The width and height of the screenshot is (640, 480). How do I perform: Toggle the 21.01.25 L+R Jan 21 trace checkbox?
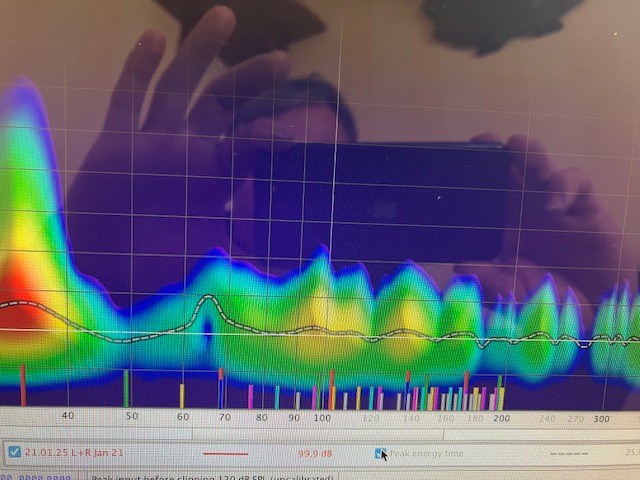[x=14, y=452]
